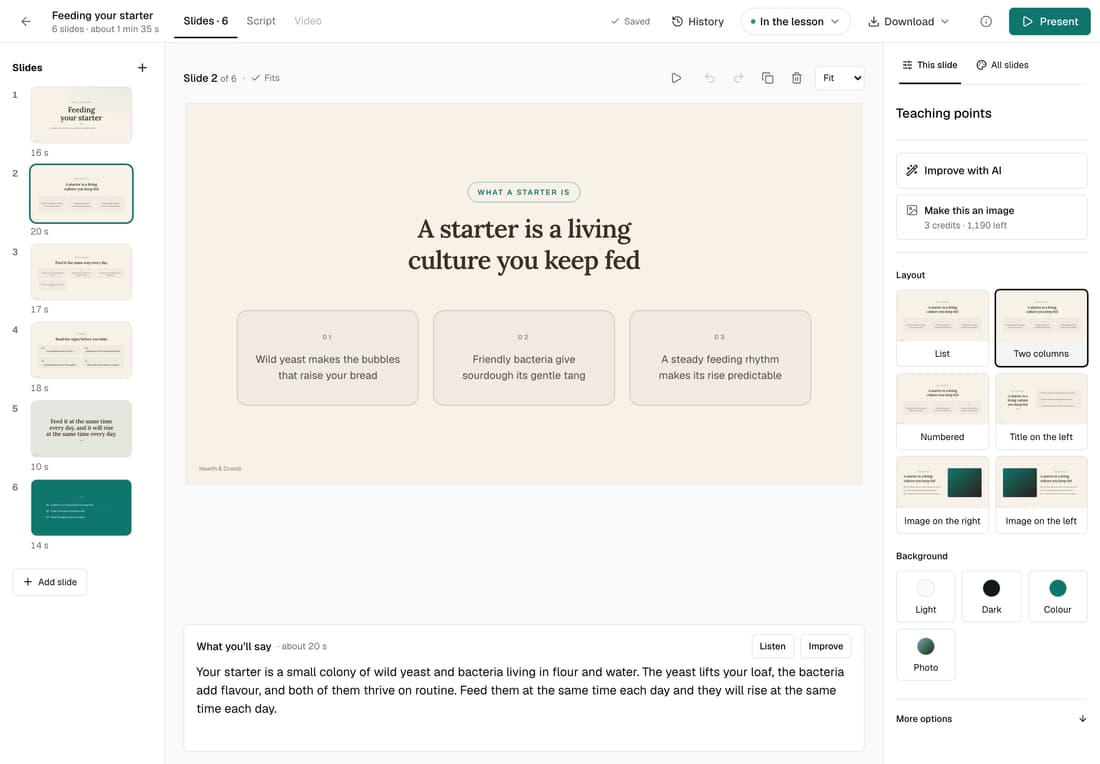Click card 03 A steady feeding rhythm
The height and width of the screenshot is (764, 1100).
720,358
